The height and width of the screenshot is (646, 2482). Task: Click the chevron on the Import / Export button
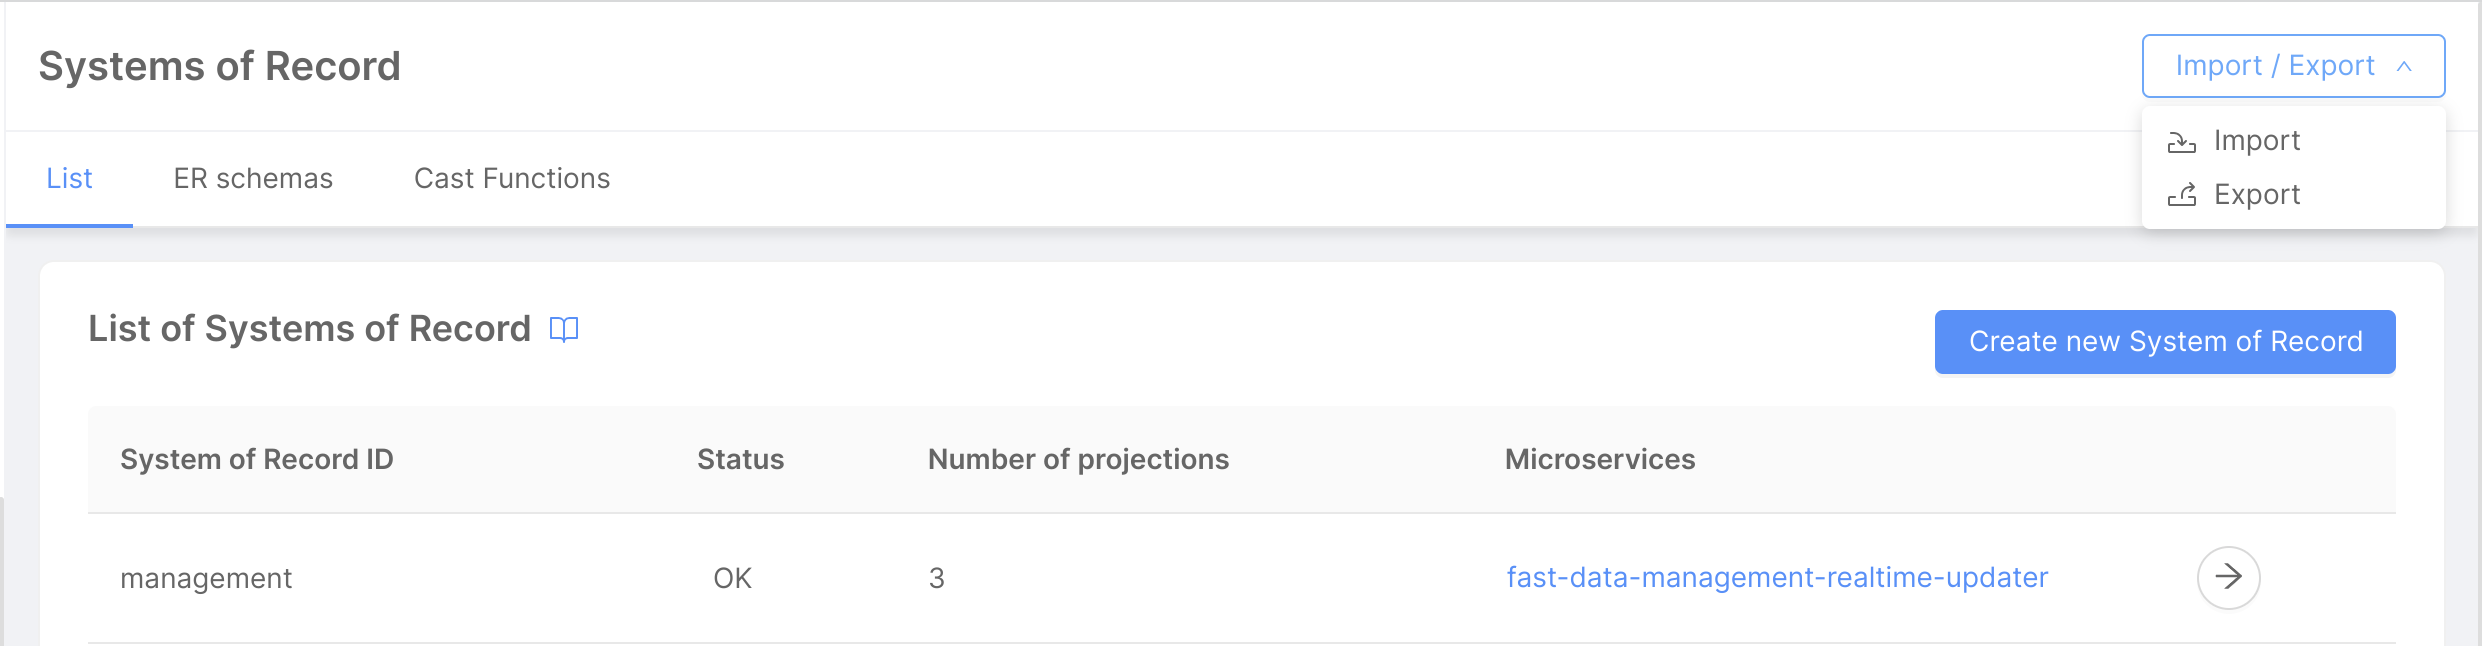[x=2404, y=65]
